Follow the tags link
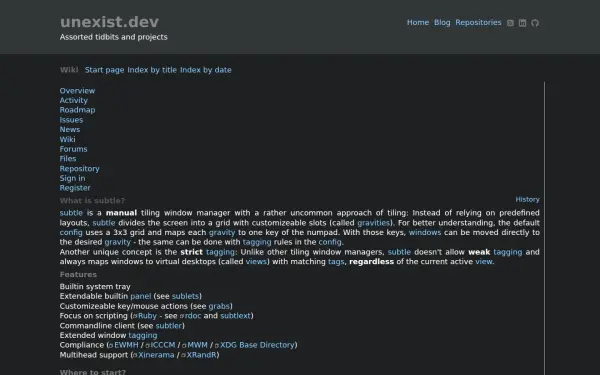Image resolution: width=600 pixels, height=375 pixels. pos(336,261)
